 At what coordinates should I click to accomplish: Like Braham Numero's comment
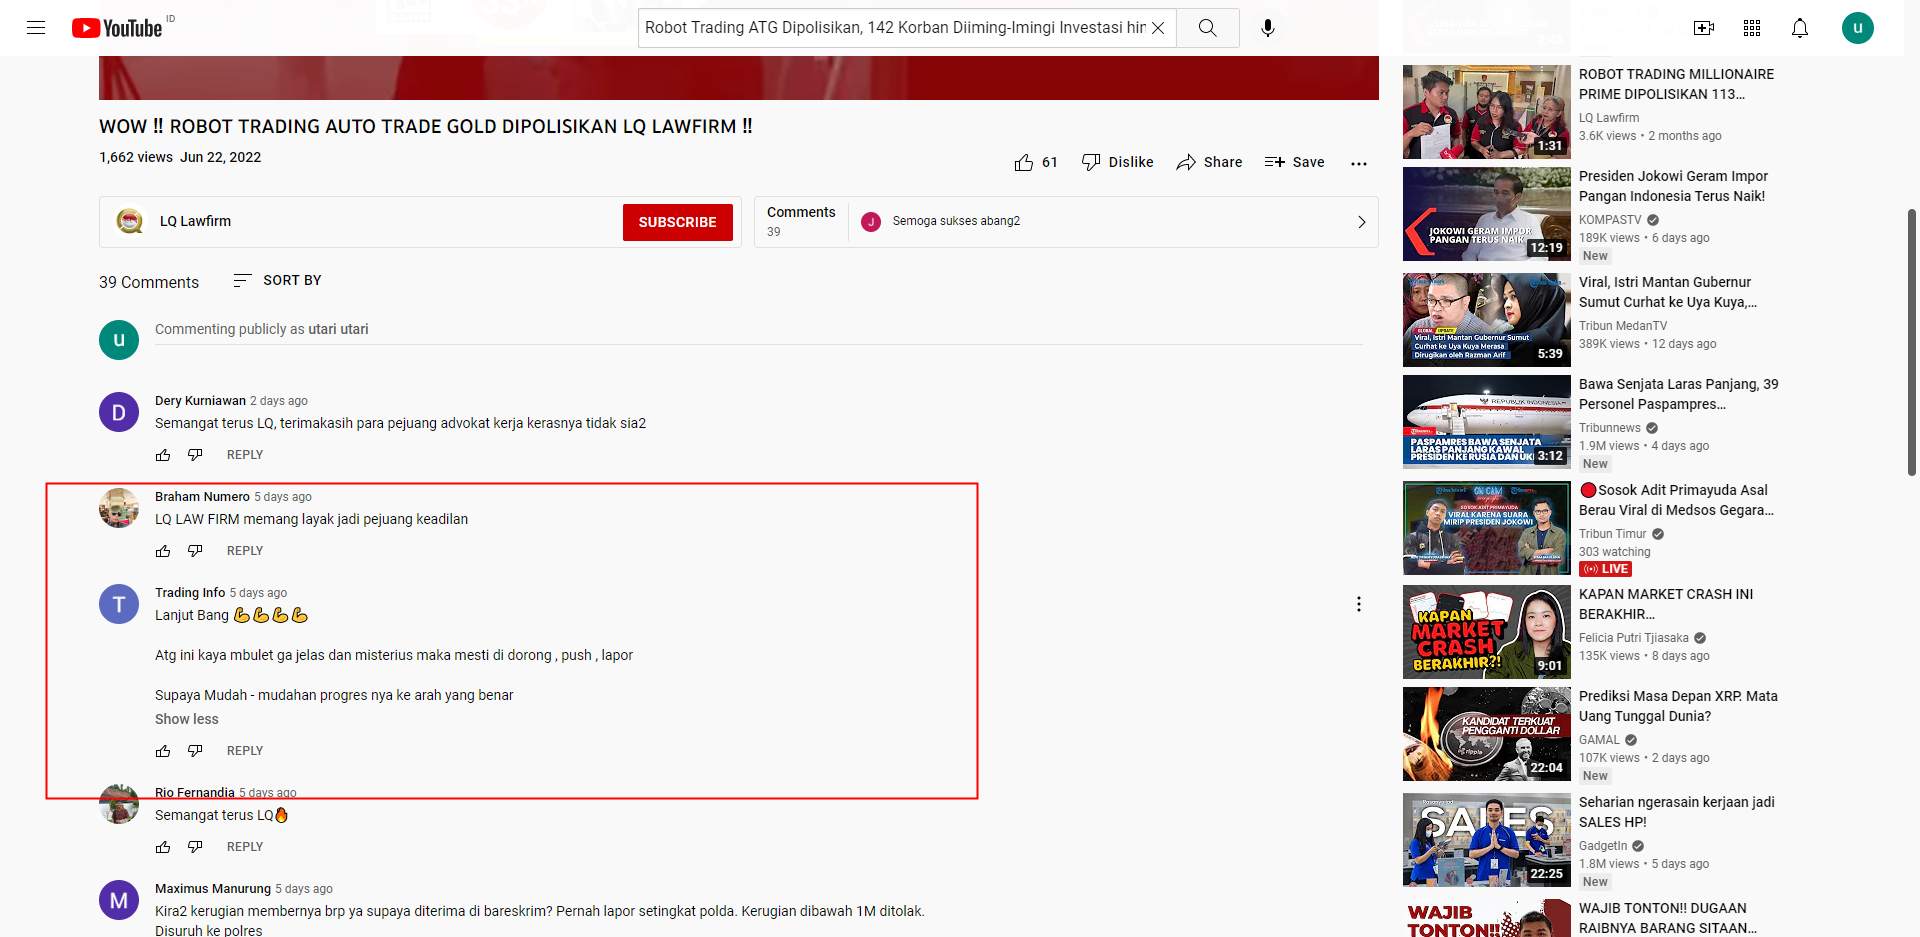(163, 551)
